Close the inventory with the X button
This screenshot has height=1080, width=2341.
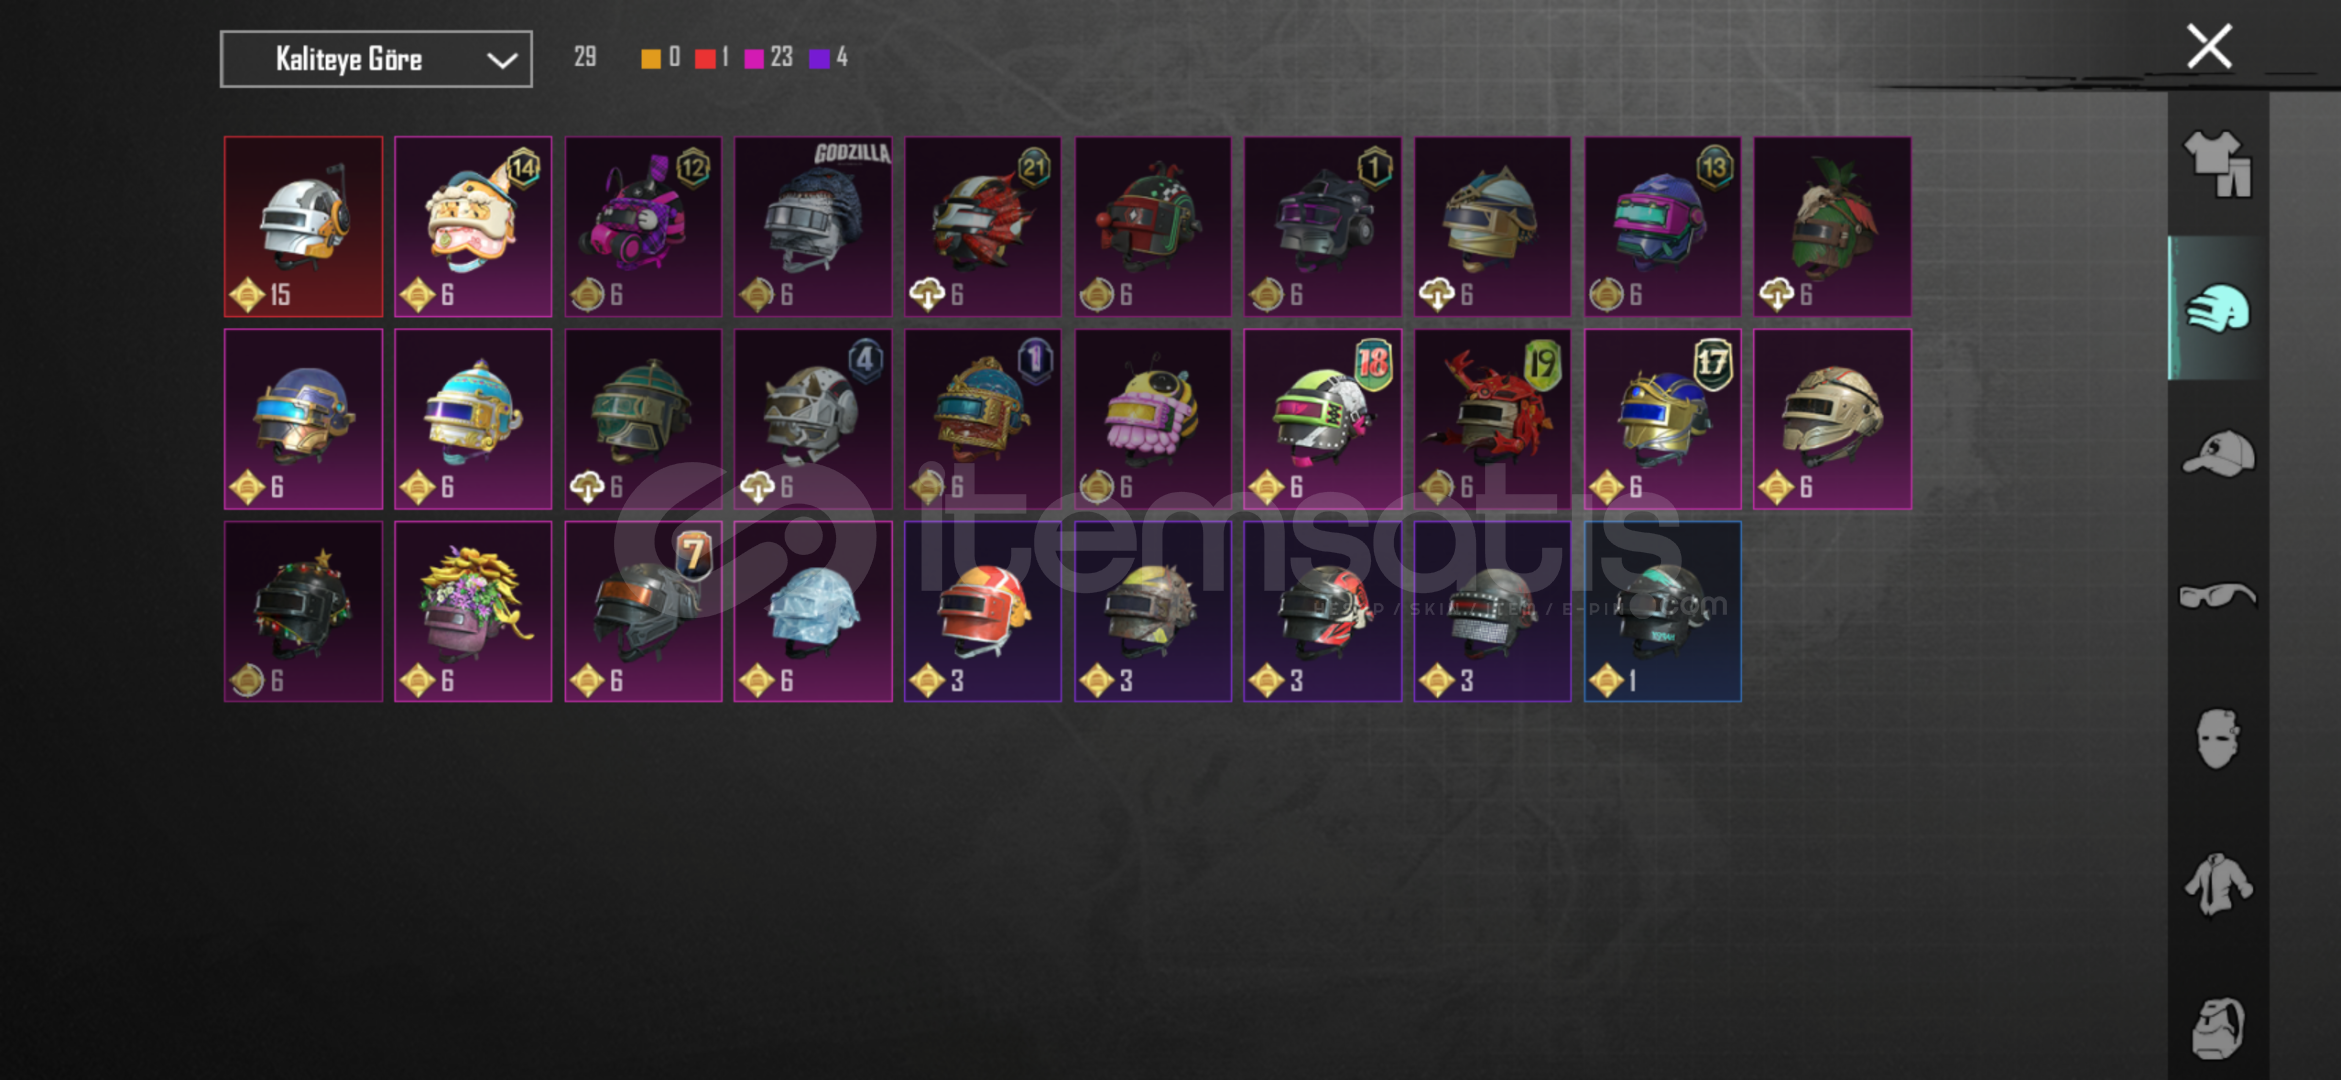2209,46
